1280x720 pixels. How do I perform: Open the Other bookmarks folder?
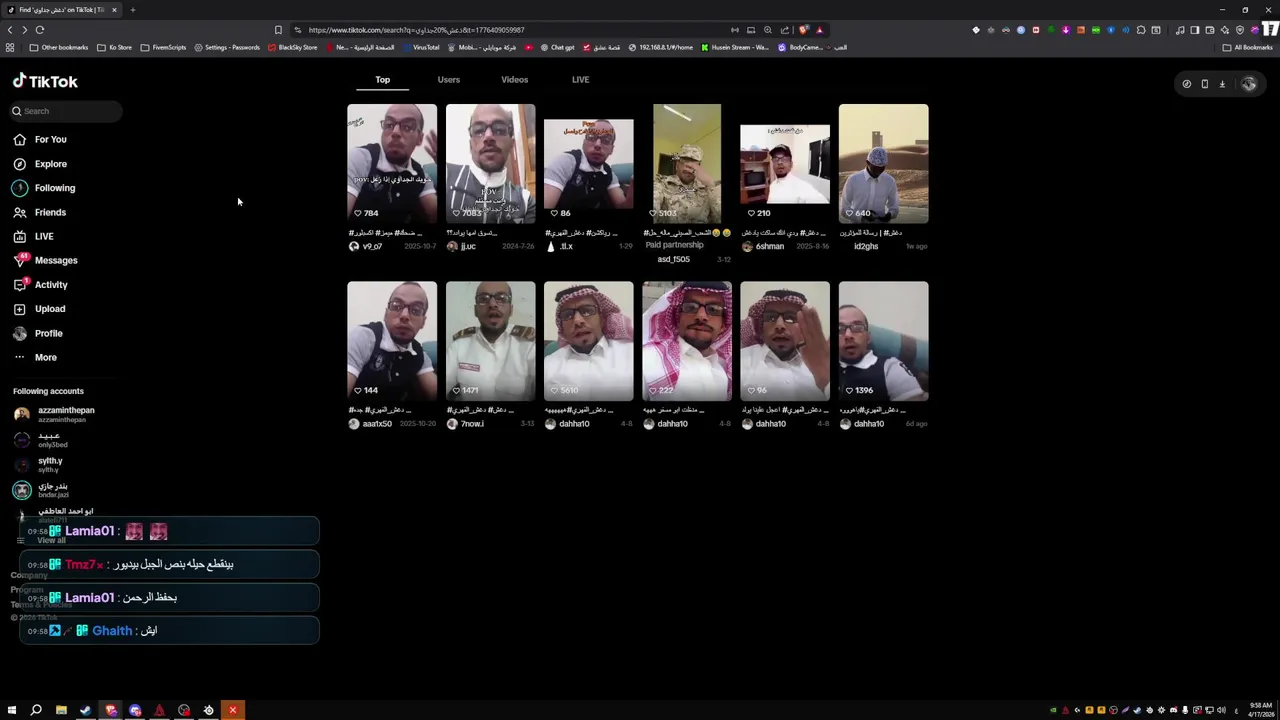(59, 47)
